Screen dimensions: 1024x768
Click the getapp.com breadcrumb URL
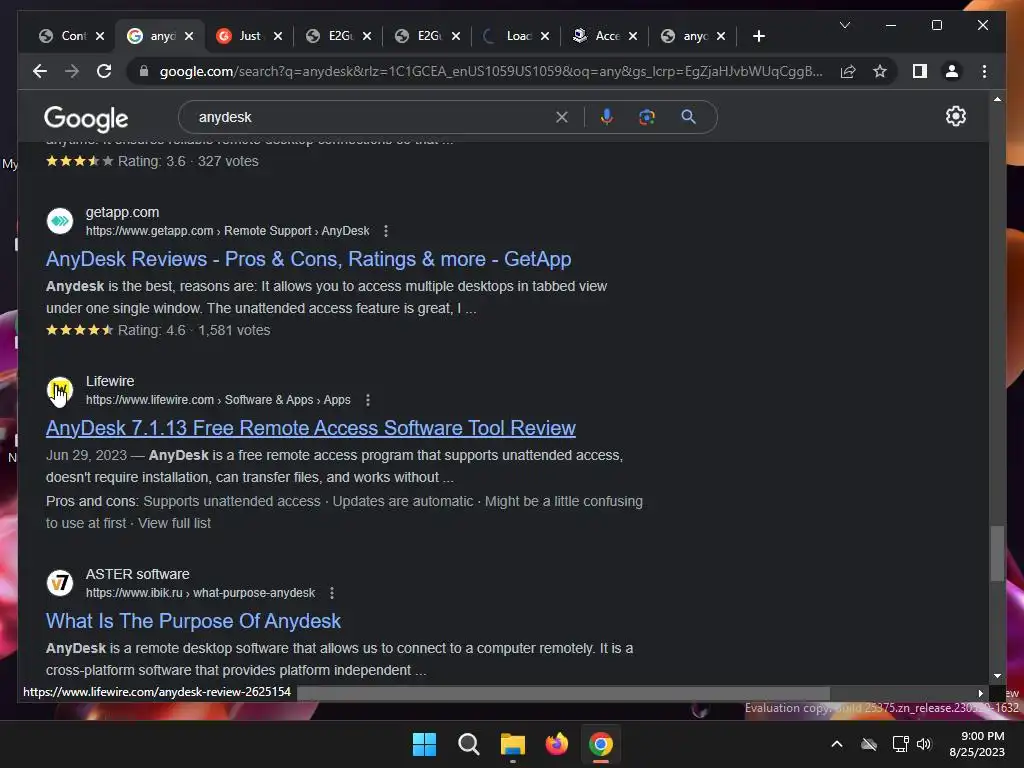click(227, 231)
